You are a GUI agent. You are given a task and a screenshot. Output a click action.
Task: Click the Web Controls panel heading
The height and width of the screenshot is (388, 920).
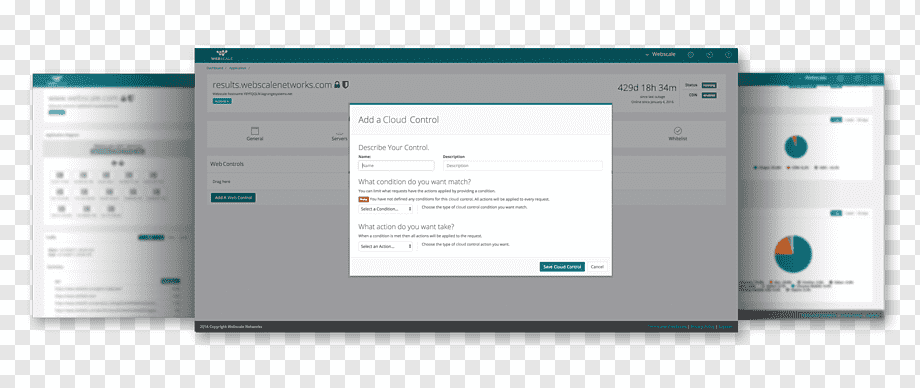226,164
